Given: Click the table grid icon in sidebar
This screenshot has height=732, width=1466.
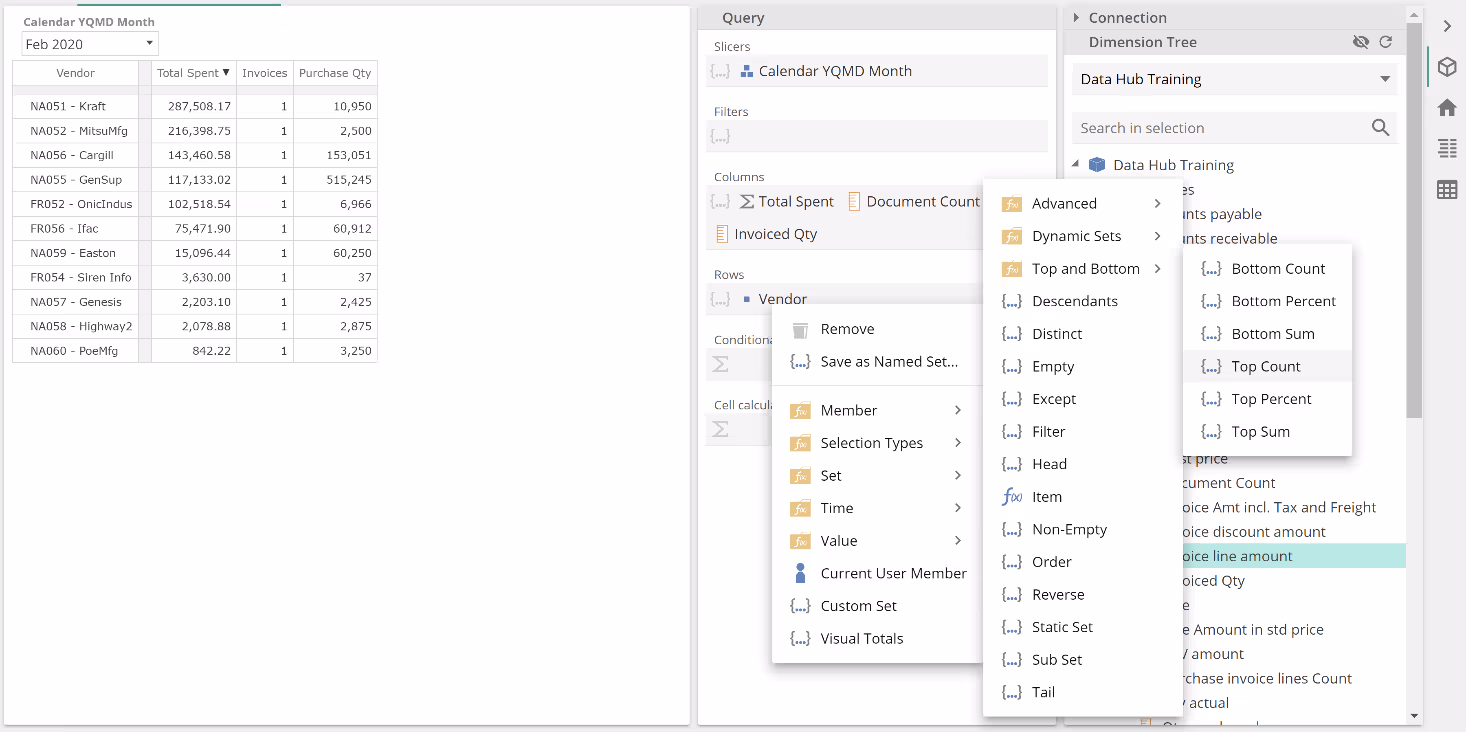Looking at the screenshot, I should click(1446, 190).
